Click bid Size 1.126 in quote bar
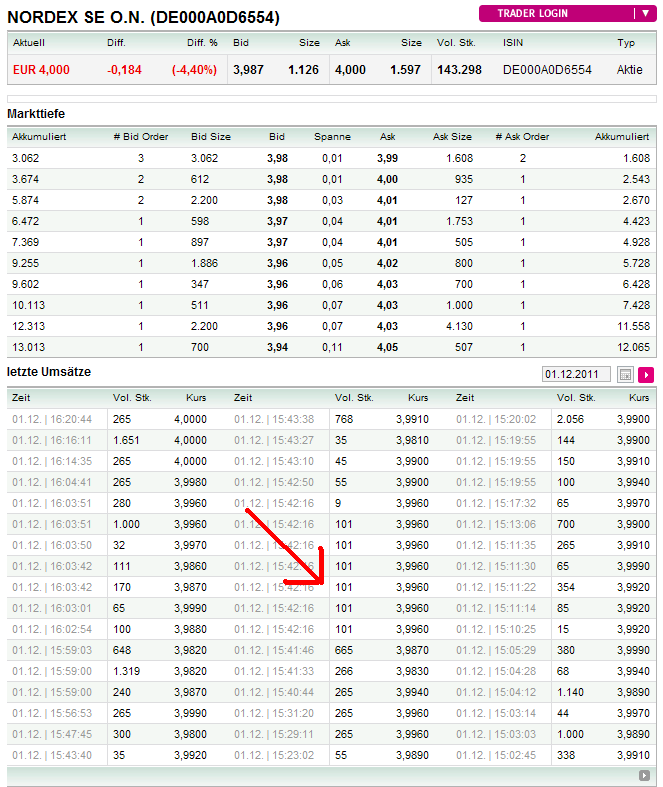The width and height of the screenshot is (663, 787). click(303, 70)
